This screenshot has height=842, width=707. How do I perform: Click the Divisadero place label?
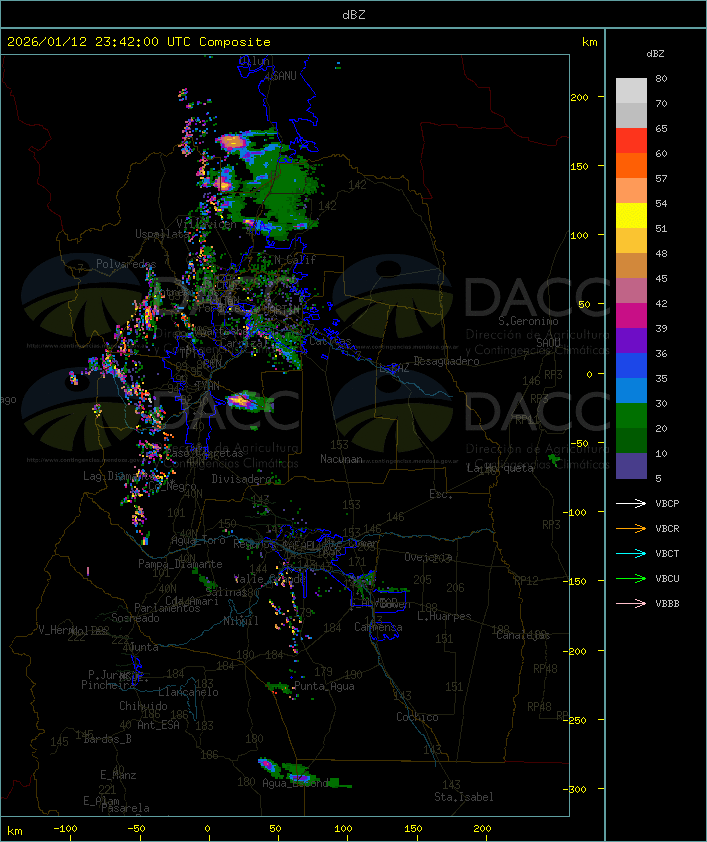point(241,478)
